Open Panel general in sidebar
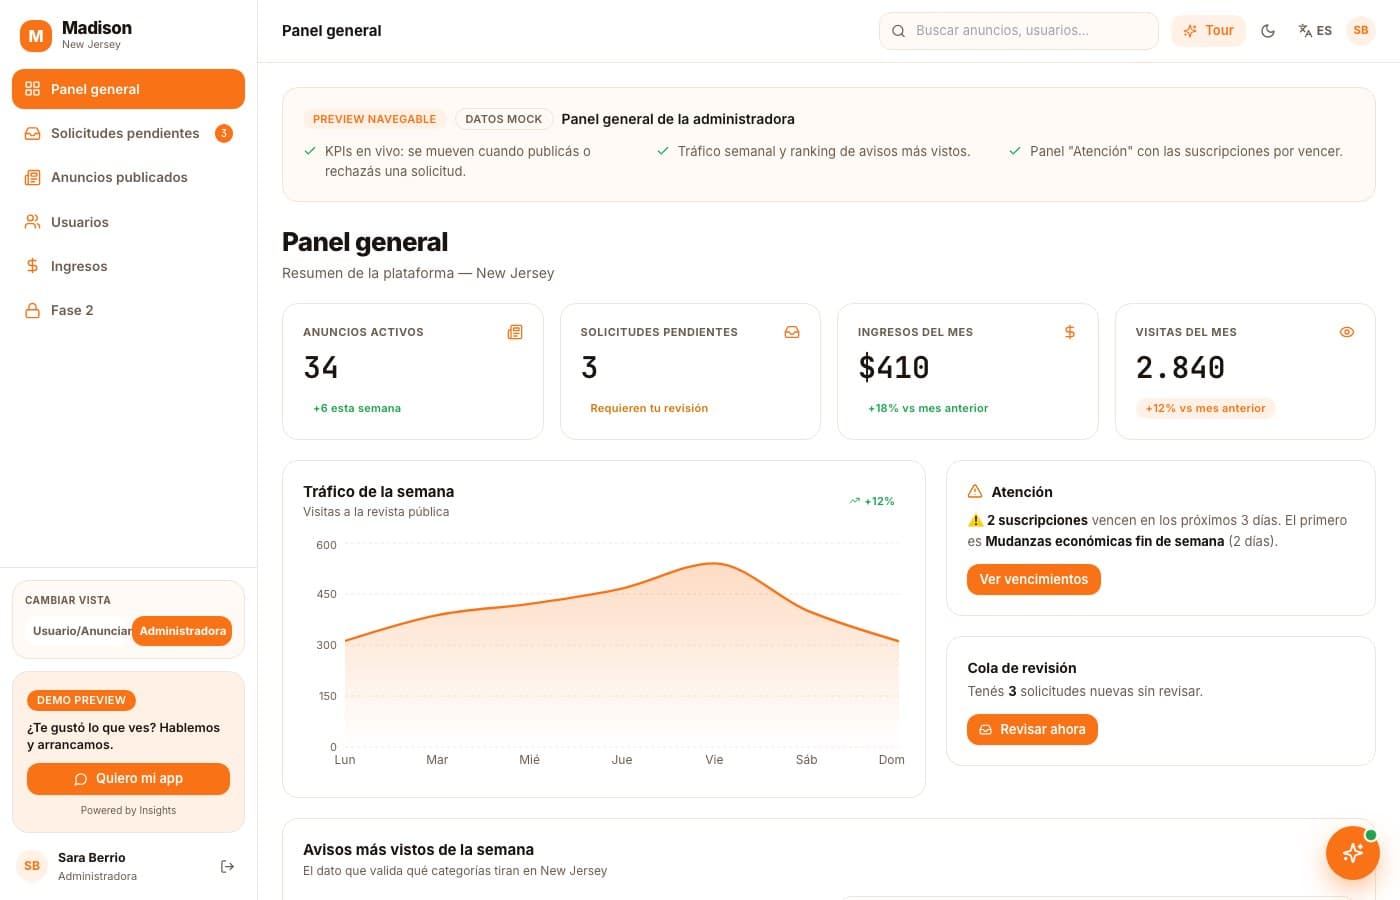The image size is (1400, 900). tap(128, 89)
